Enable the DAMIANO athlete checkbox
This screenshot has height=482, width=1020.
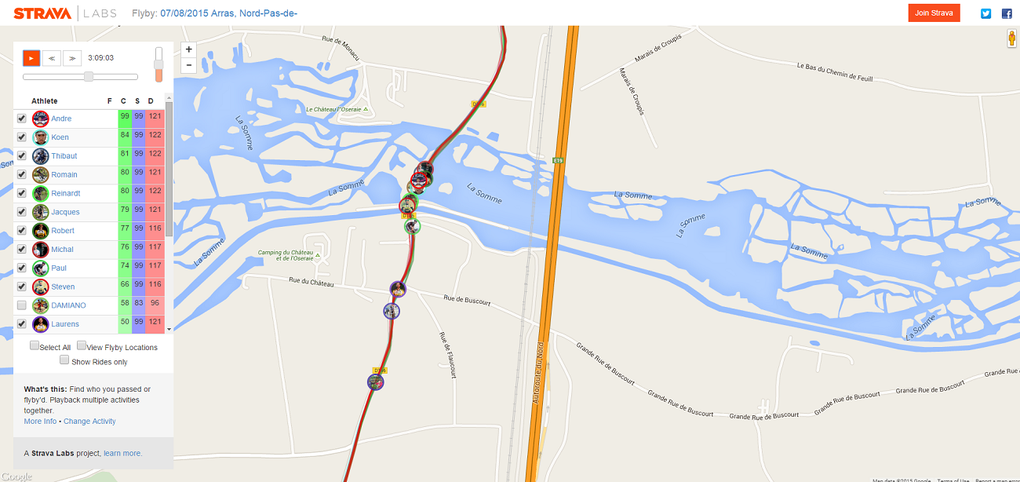pyautogui.click(x=21, y=305)
